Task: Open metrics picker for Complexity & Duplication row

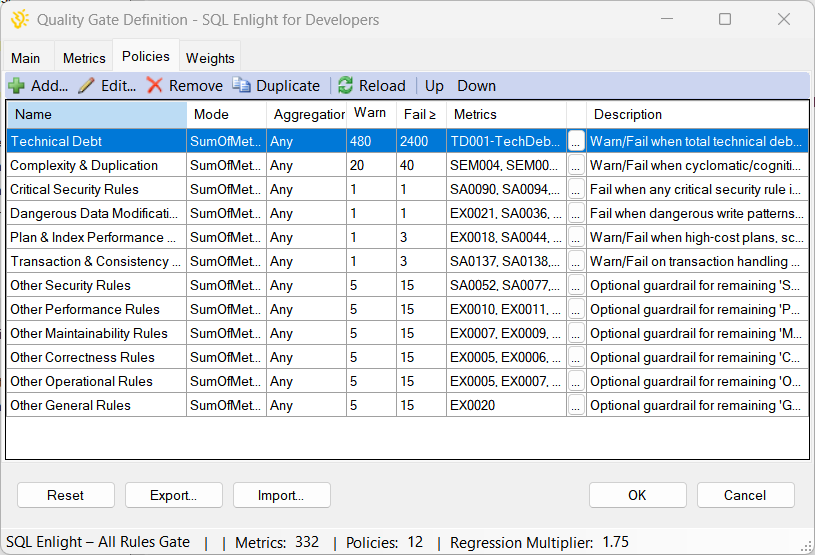Action: click(576, 165)
